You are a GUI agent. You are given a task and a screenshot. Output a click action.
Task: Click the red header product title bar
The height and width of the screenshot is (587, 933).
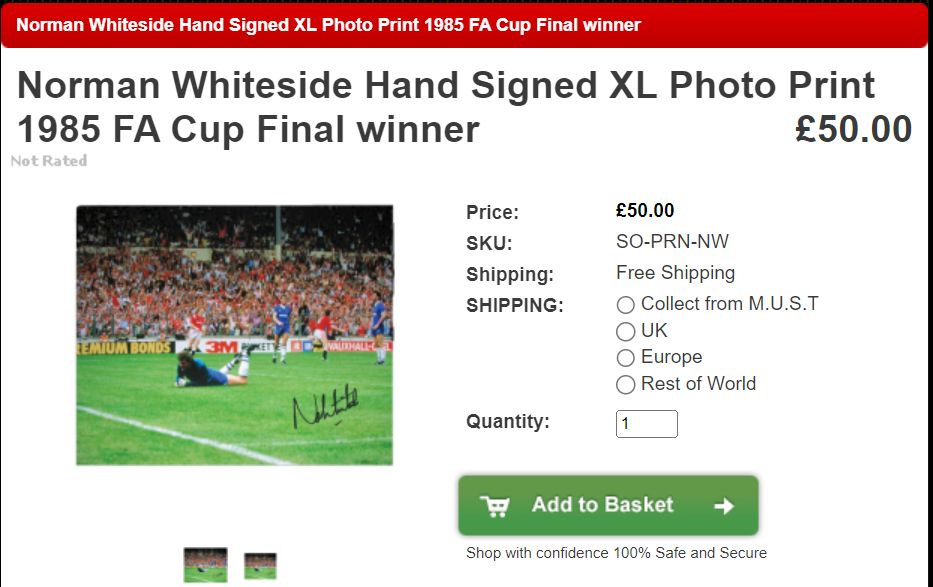466,26
